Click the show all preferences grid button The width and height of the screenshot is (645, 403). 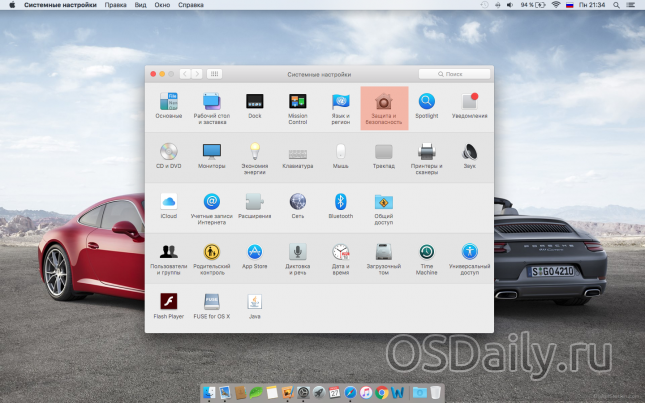pos(215,74)
